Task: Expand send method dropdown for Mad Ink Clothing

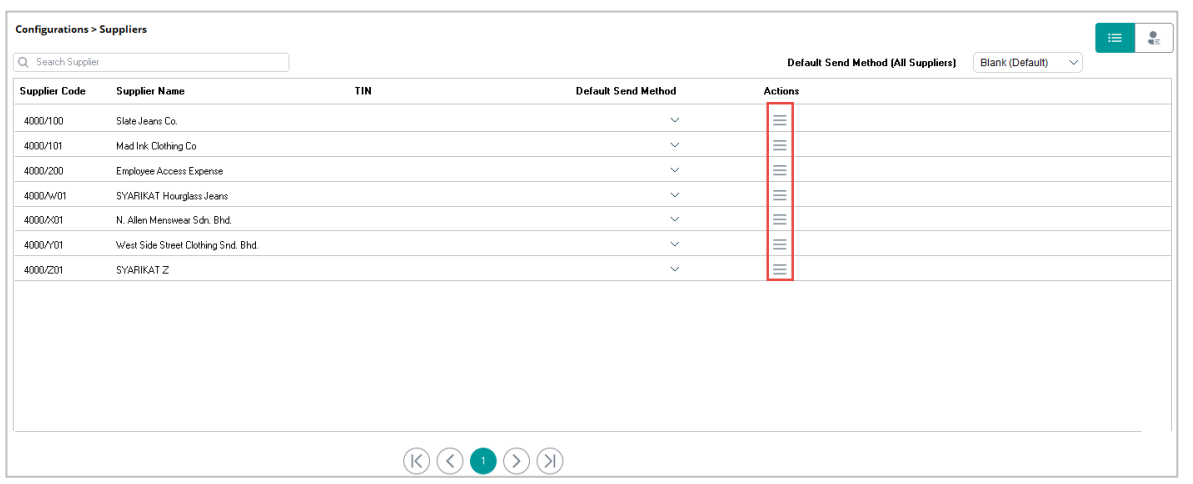Action: point(674,145)
